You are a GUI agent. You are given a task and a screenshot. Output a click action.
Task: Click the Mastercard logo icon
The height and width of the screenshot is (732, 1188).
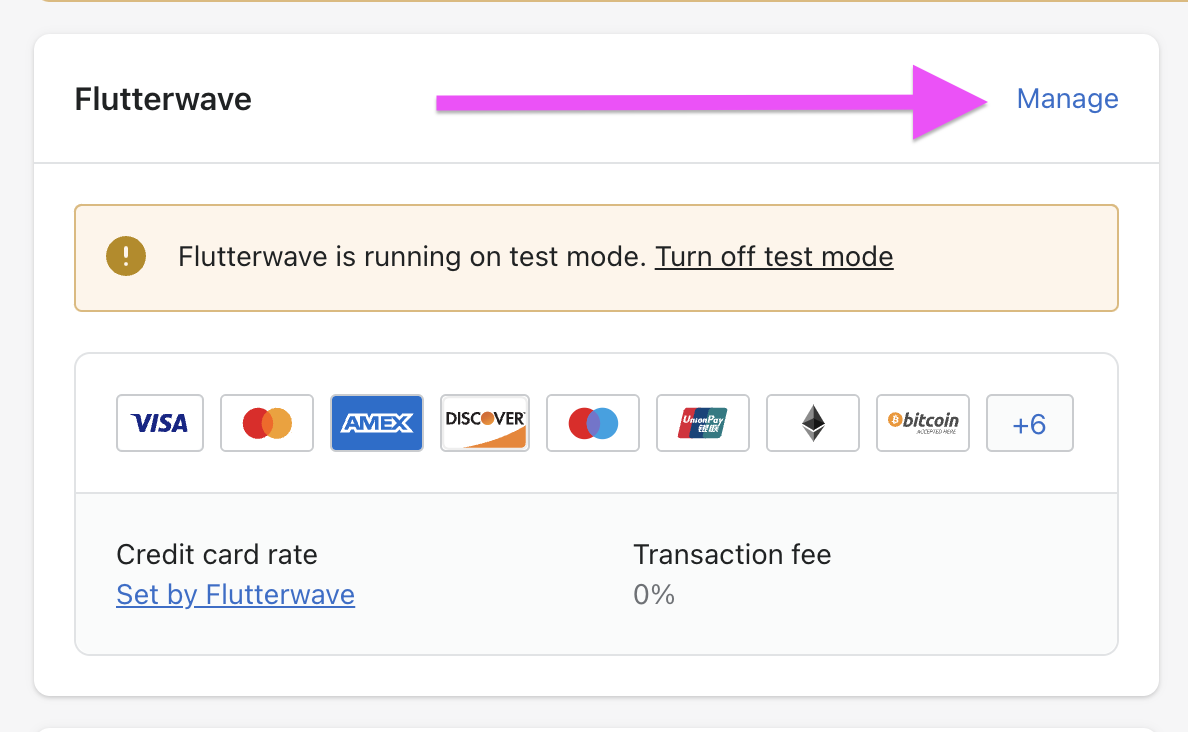pyautogui.click(x=267, y=423)
